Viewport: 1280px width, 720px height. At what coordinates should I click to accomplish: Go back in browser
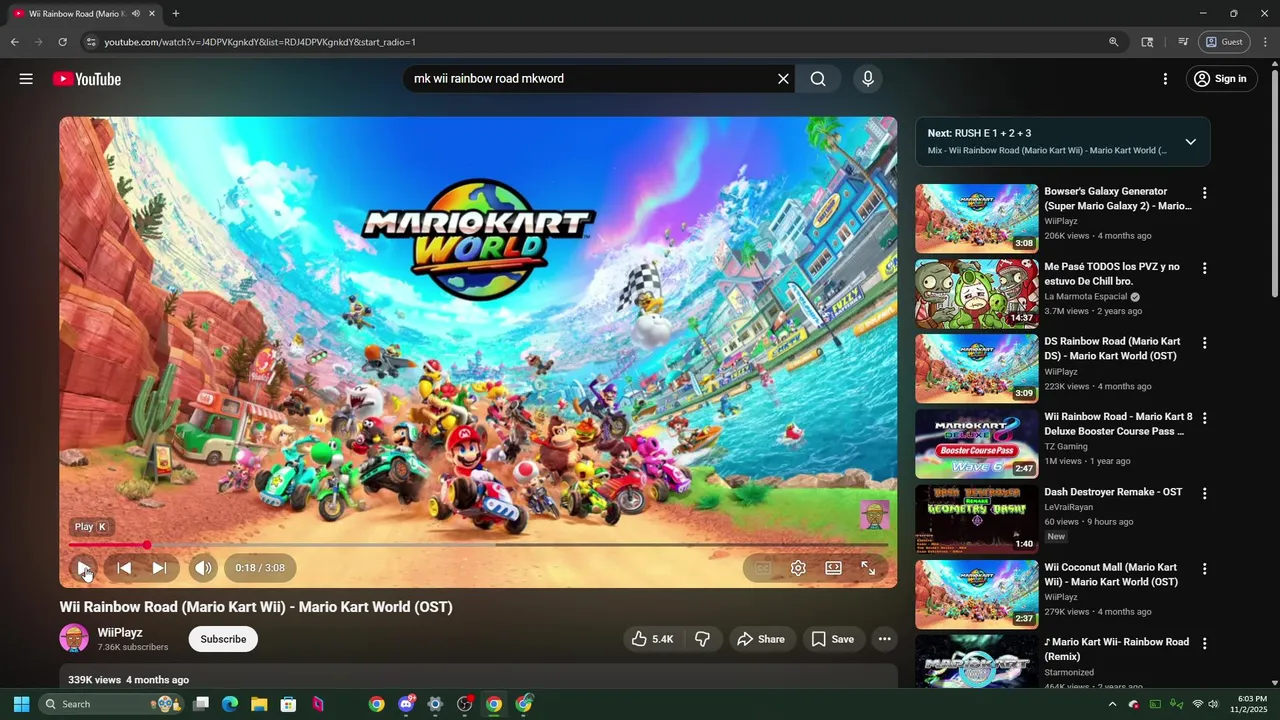coord(14,42)
